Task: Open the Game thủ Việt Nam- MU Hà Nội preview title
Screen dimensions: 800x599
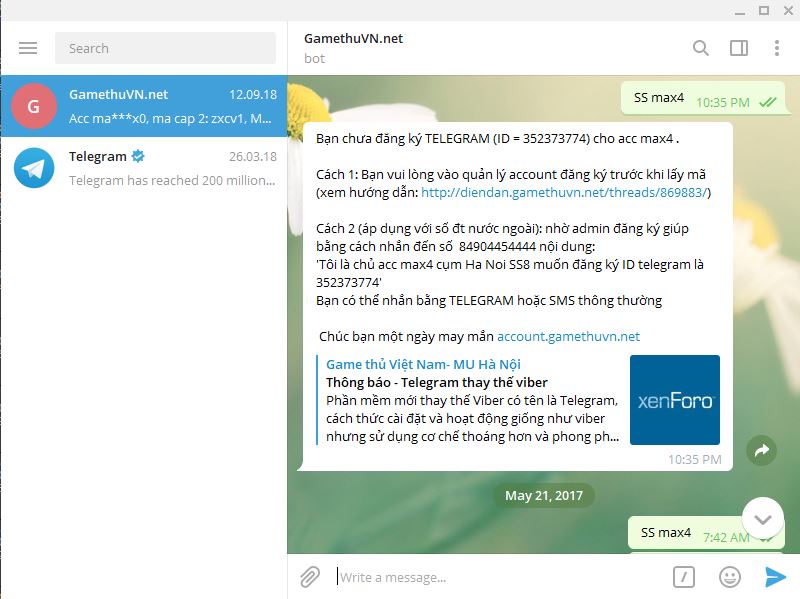Action: pos(423,364)
